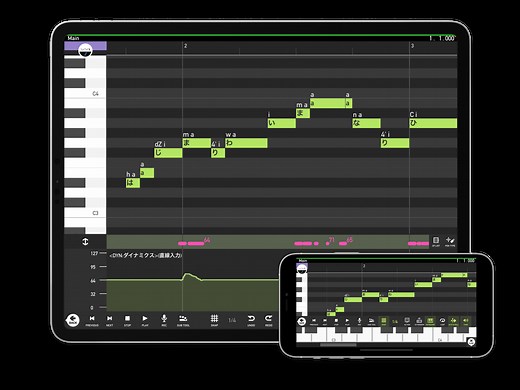Start playback with tablet Play button
The height and width of the screenshot is (390, 520).
[x=145, y=320]
